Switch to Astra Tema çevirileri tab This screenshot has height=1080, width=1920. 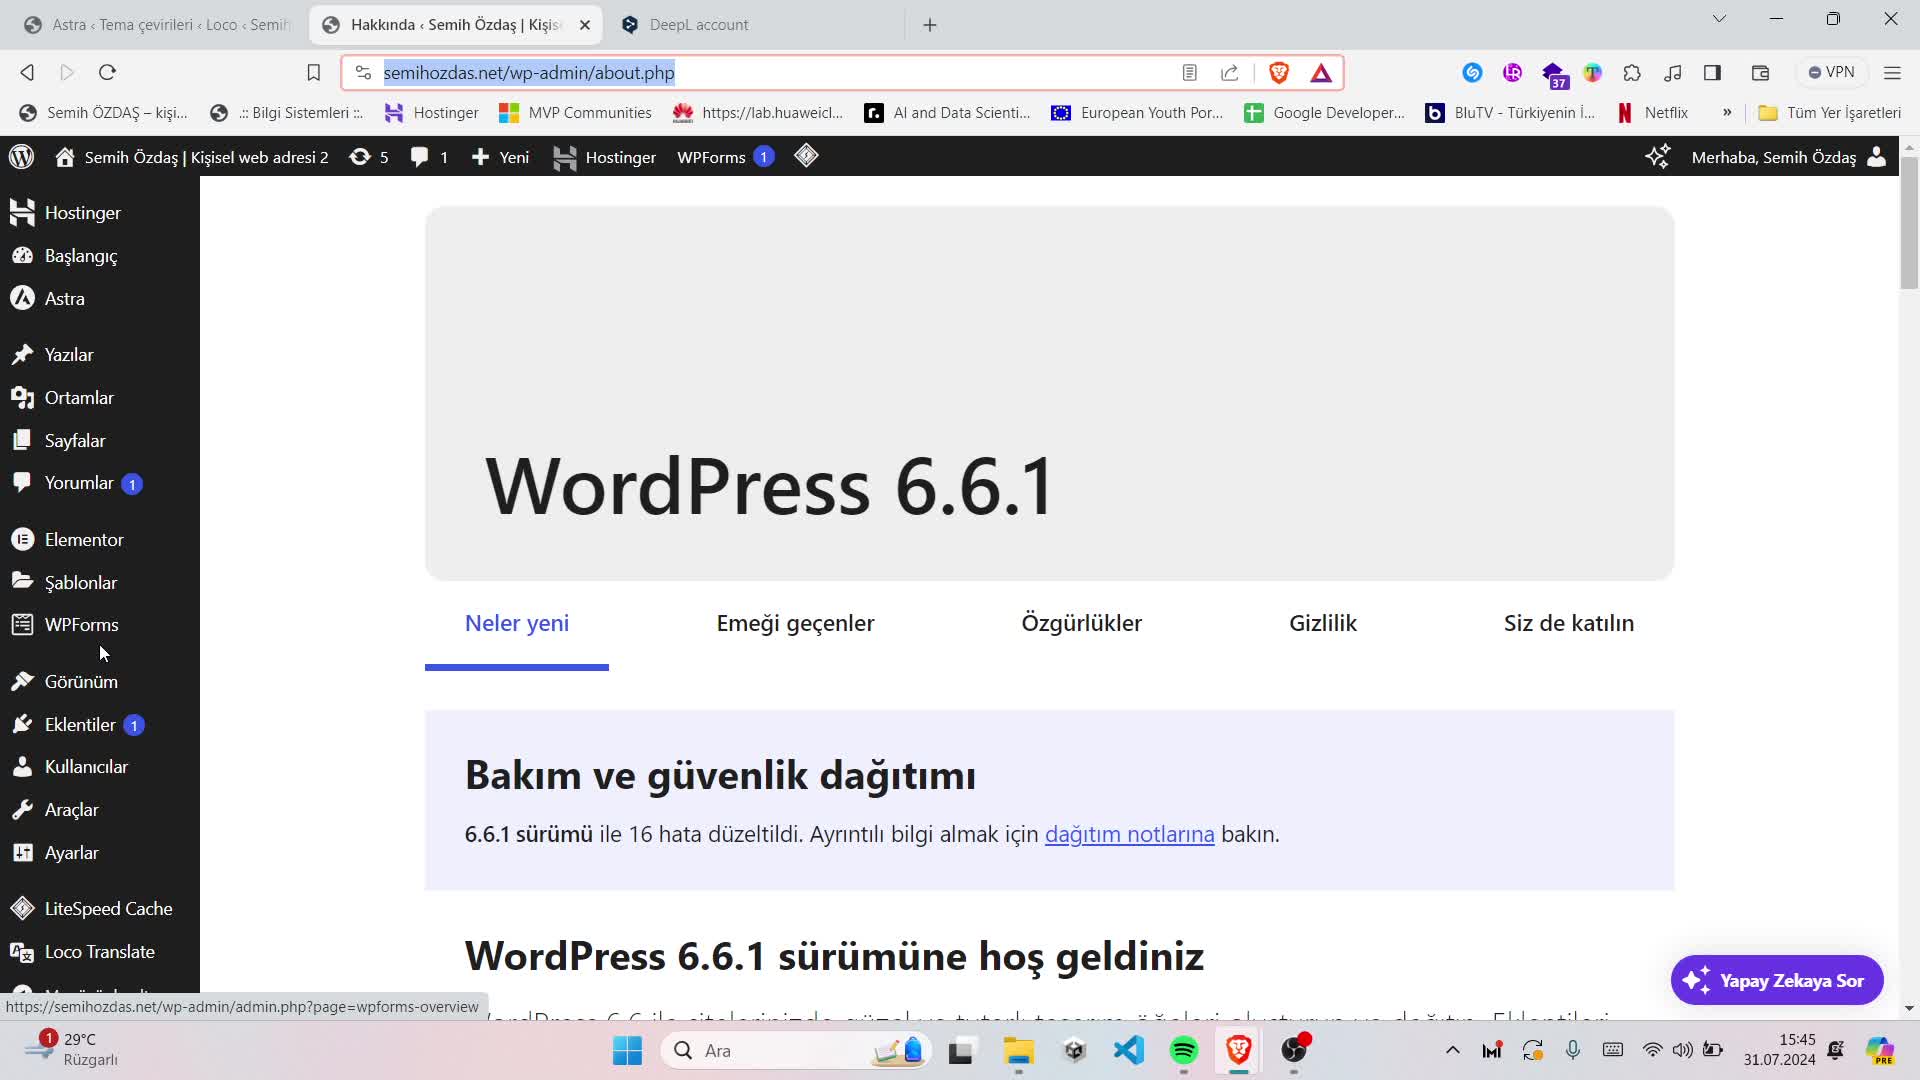[x=156, y=25]
